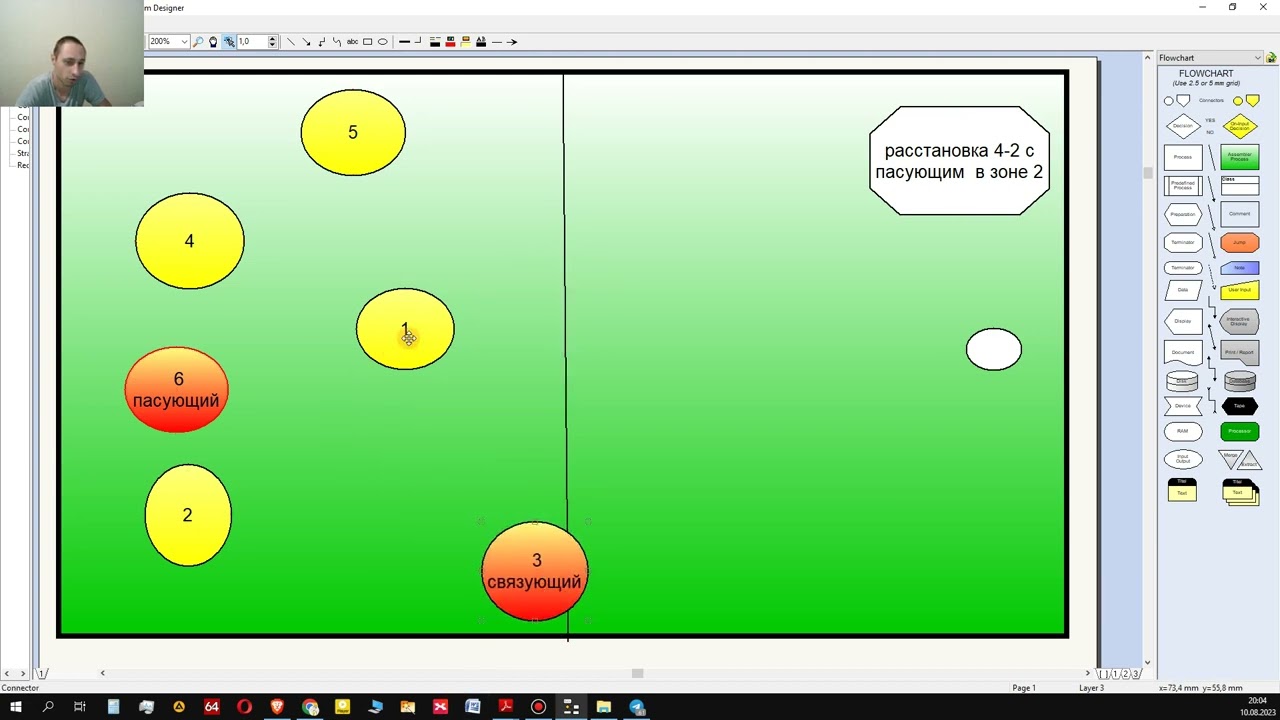The image size is (1280, 720).
Task: Select the small white ellipse shape
Action: 994,349
